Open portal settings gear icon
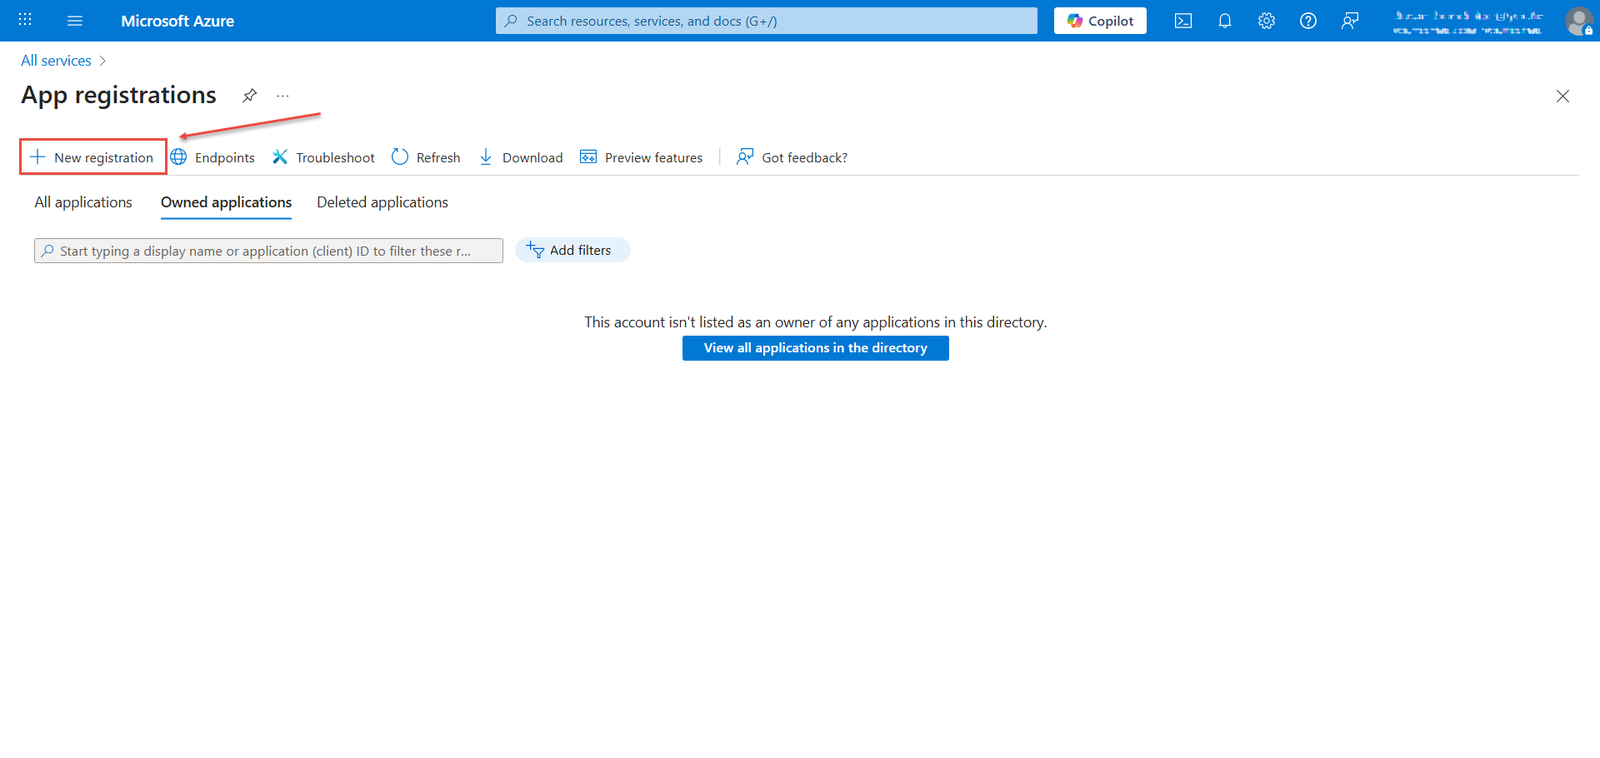This screenshot has width=1600, height=758. [x=1266, y=21]
